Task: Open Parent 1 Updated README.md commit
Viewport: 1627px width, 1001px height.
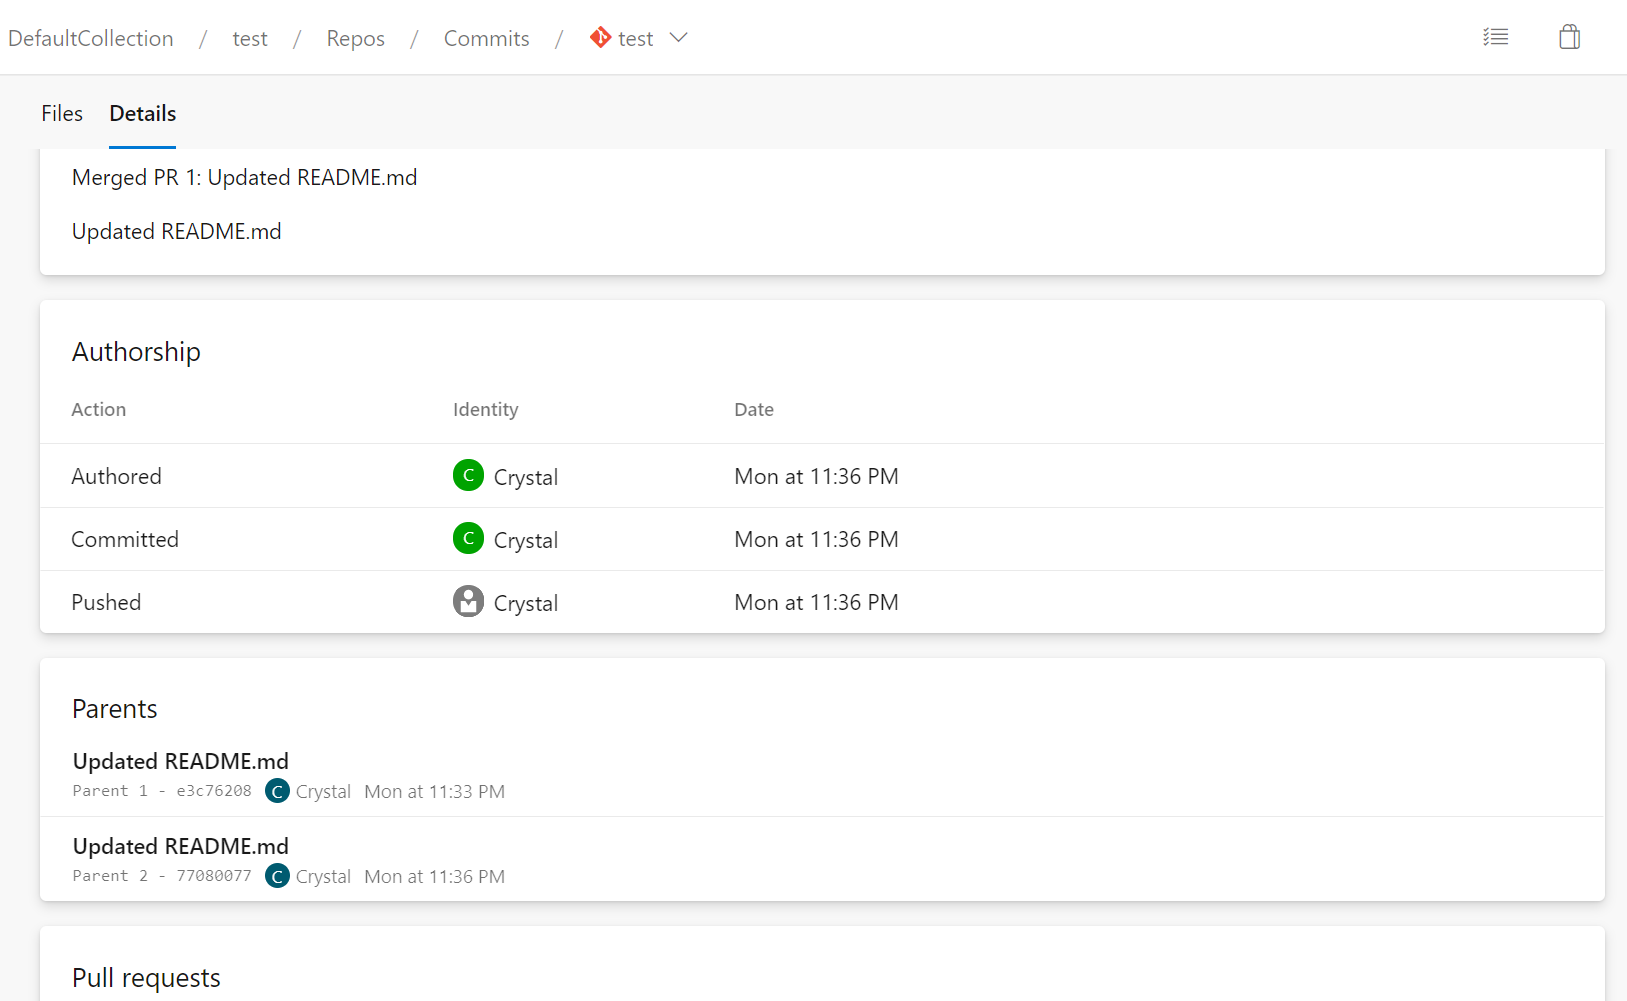Action: coord(180,761)
